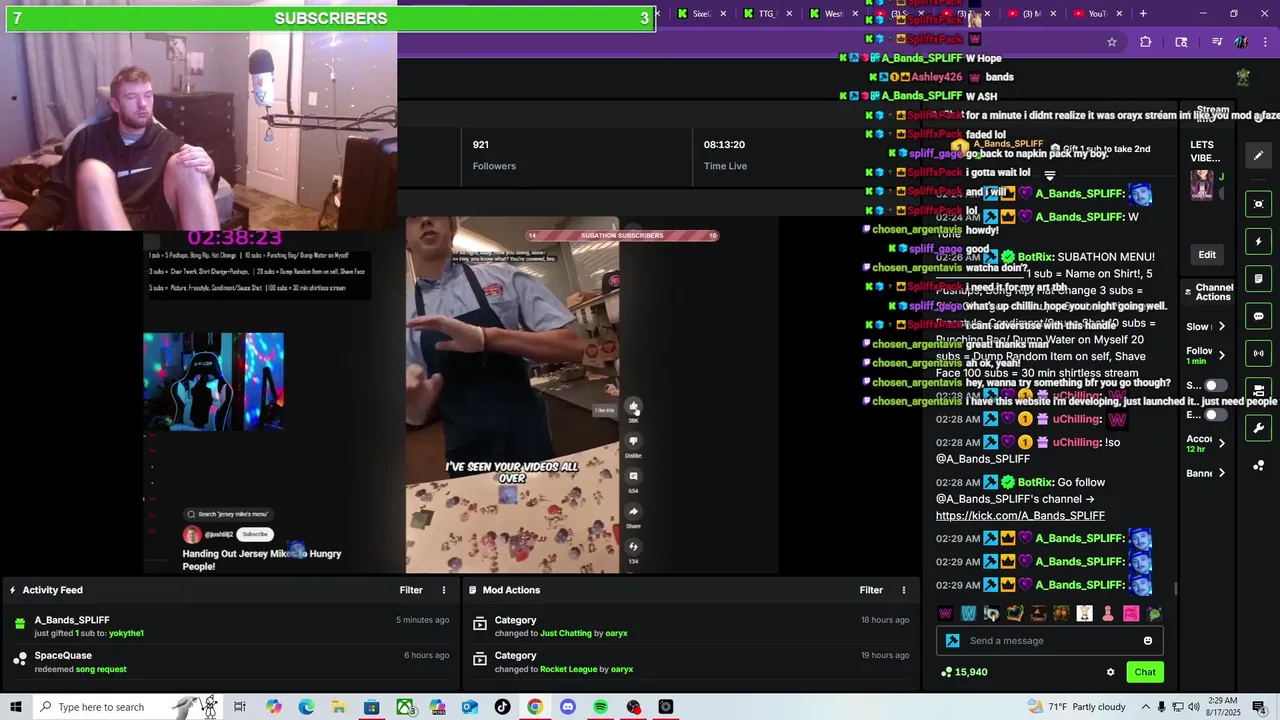Toggle the 'E...' channel action switch
This screenshot has height=720, width=1280.
[x=1215, y=415]
